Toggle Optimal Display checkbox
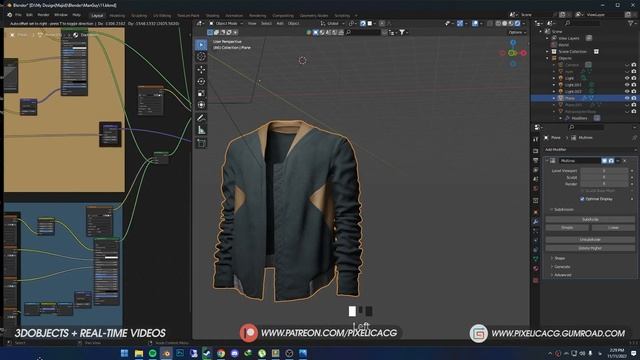The width and height of the screenshot is (640, 360). 582,199
